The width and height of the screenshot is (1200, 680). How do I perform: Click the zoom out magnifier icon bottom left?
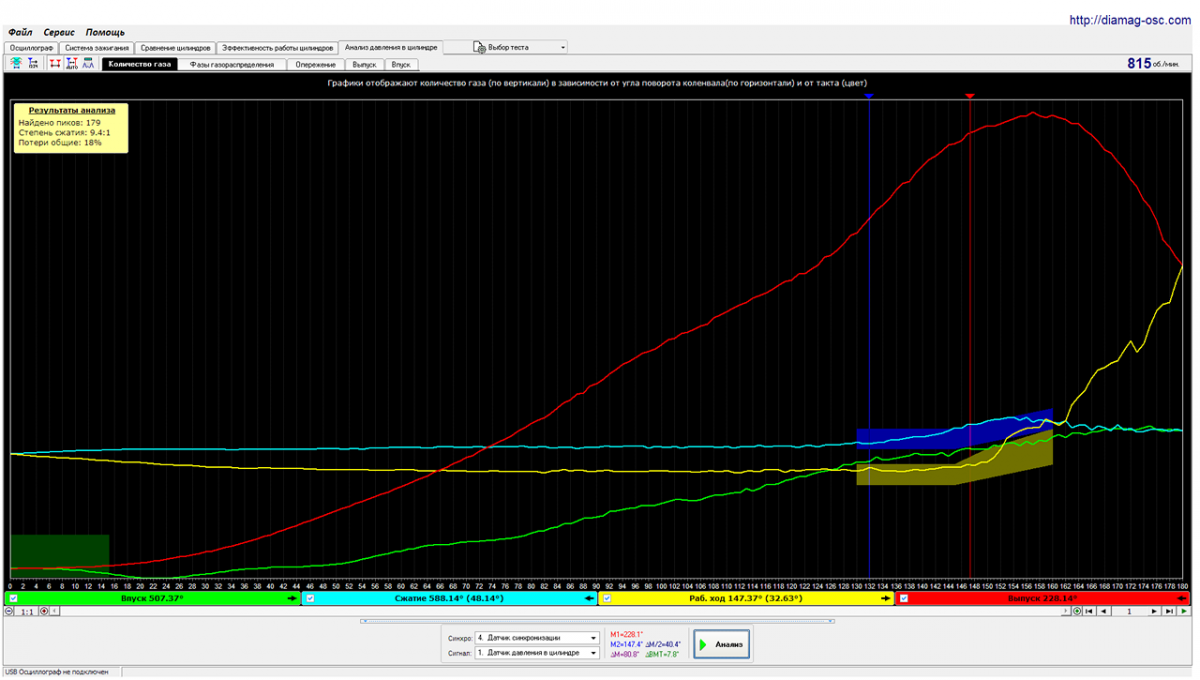pos(10,611)
